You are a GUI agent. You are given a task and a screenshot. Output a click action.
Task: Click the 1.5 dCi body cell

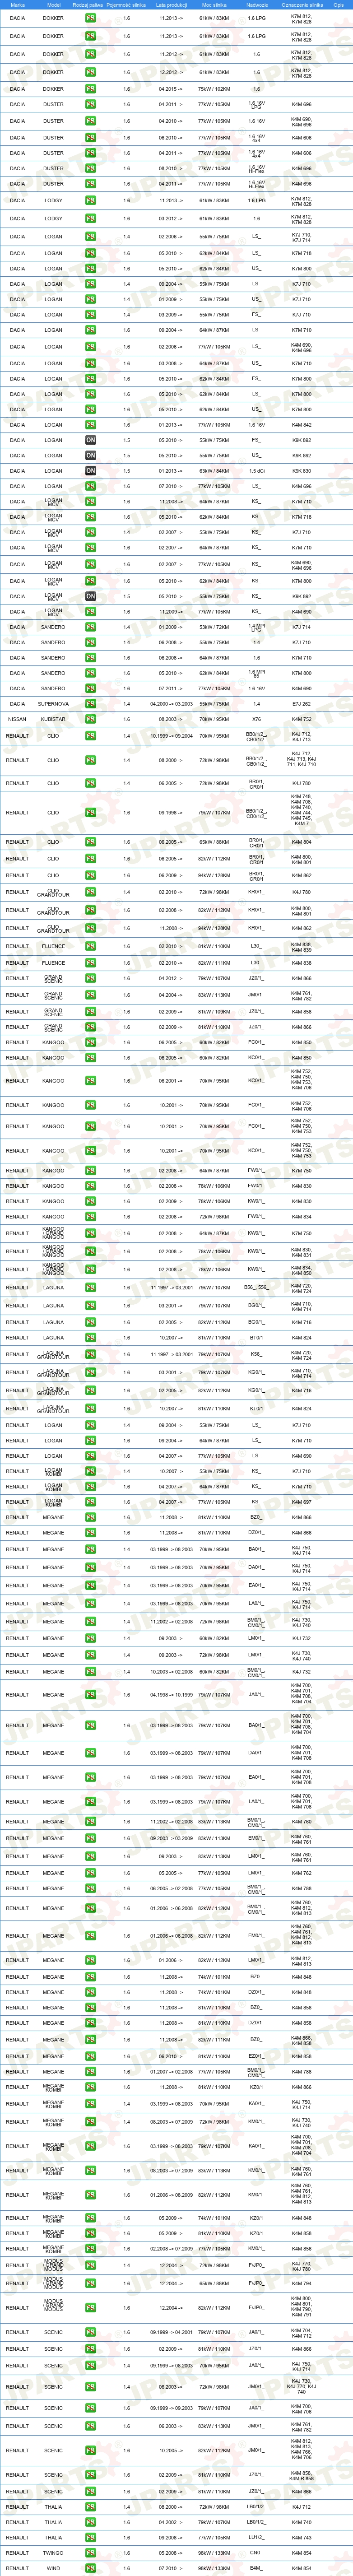tap(257, 471)
